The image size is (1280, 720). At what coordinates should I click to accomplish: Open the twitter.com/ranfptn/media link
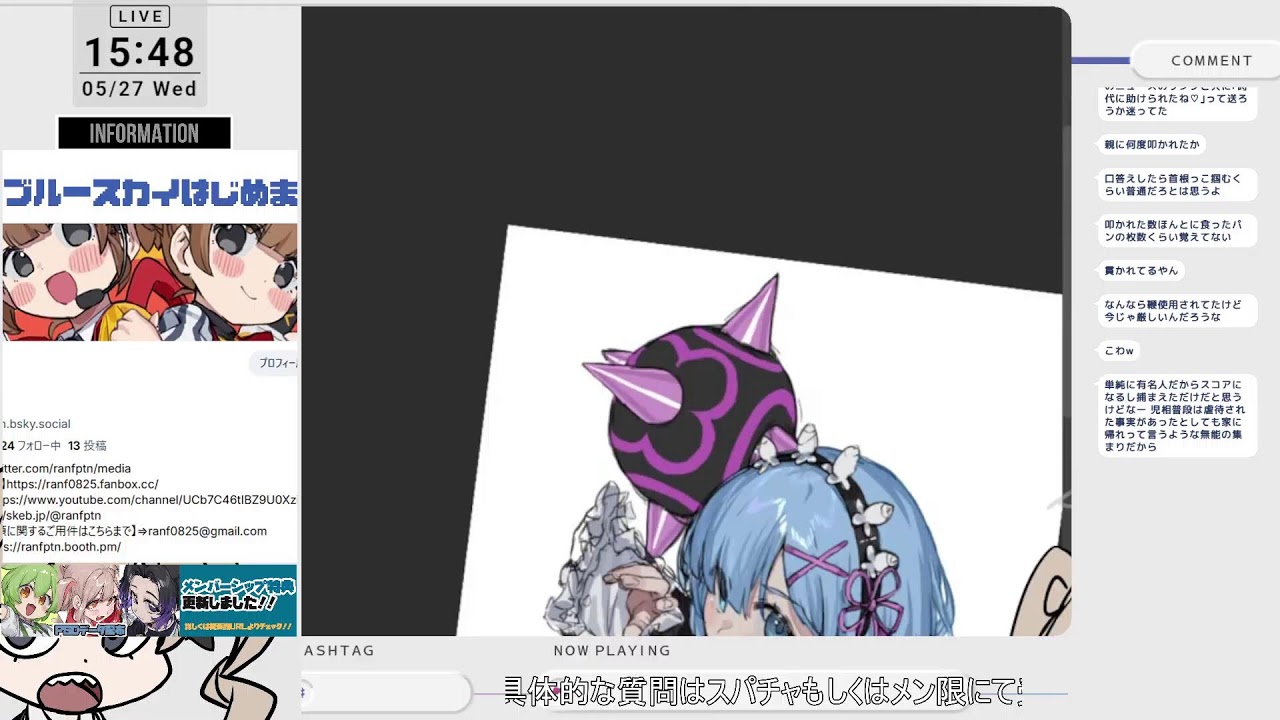pos(66,468)
